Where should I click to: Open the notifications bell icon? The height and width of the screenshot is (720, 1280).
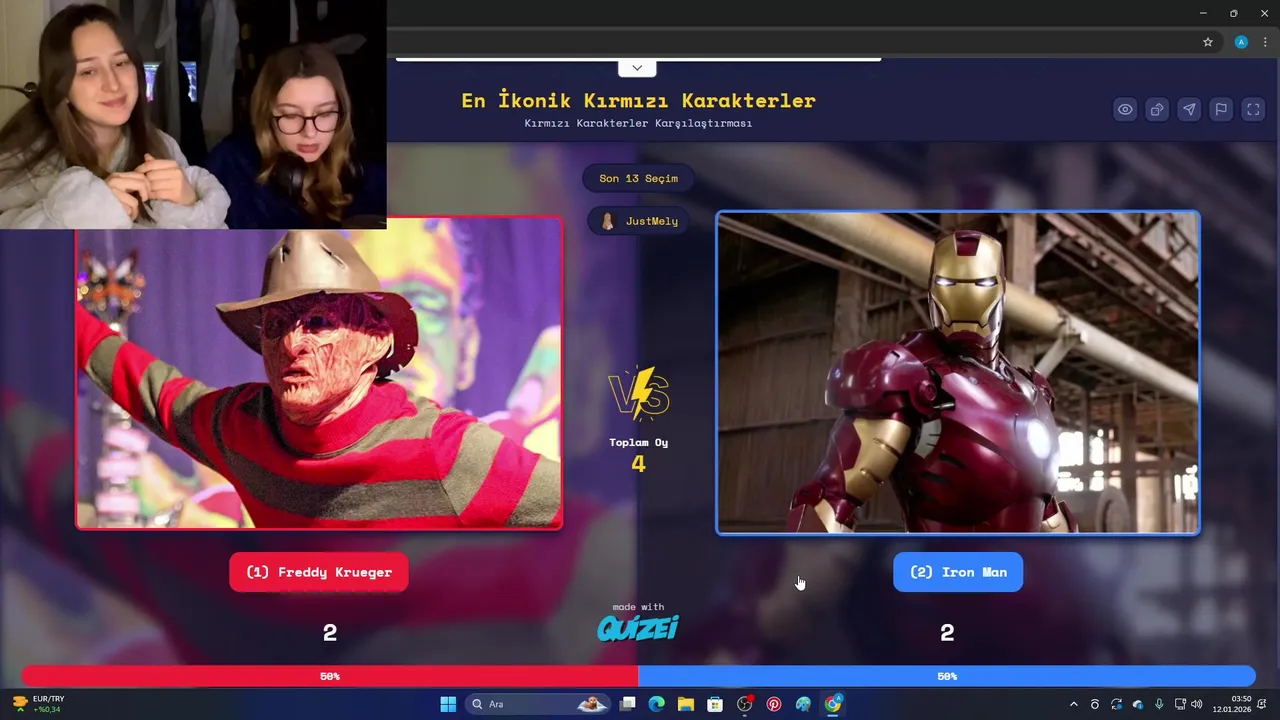tap(1263, 704)
